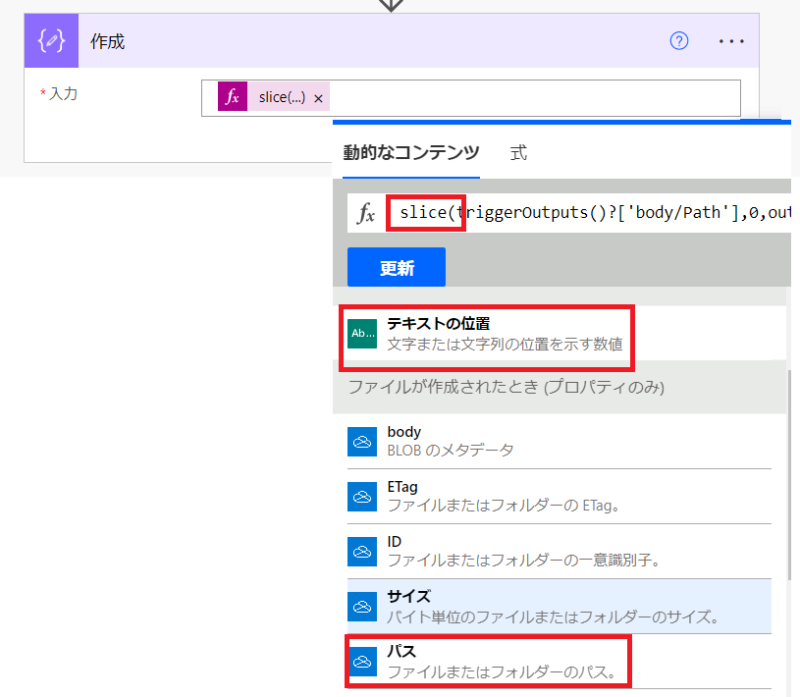This screenshot has height=697, width=800.
Task: Choose the サイズ dynamic content entry
Action: (550, 605)
